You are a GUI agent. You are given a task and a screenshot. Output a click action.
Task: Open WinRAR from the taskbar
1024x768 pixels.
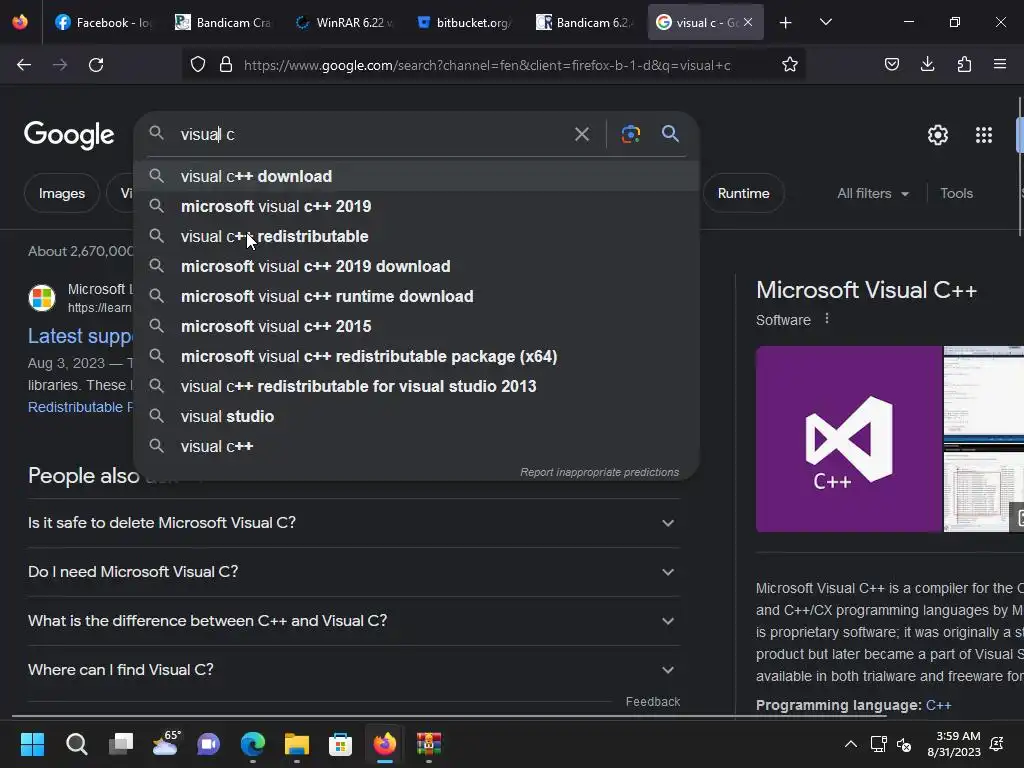tap(428, 744)
